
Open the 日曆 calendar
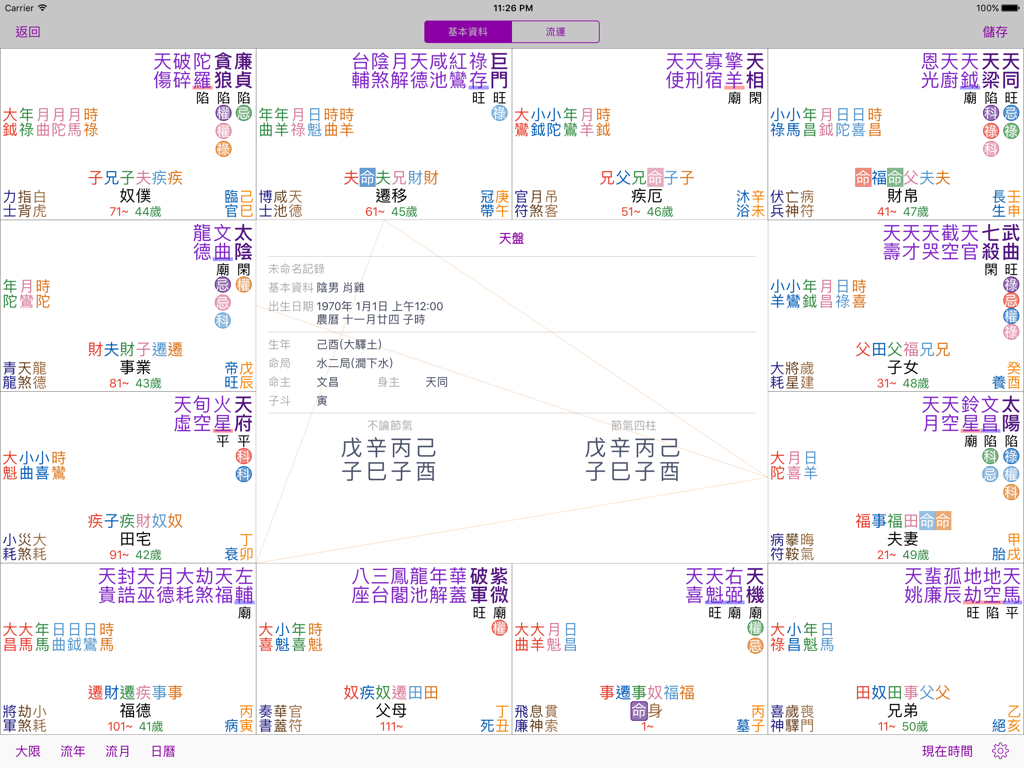tap(162, 751)
